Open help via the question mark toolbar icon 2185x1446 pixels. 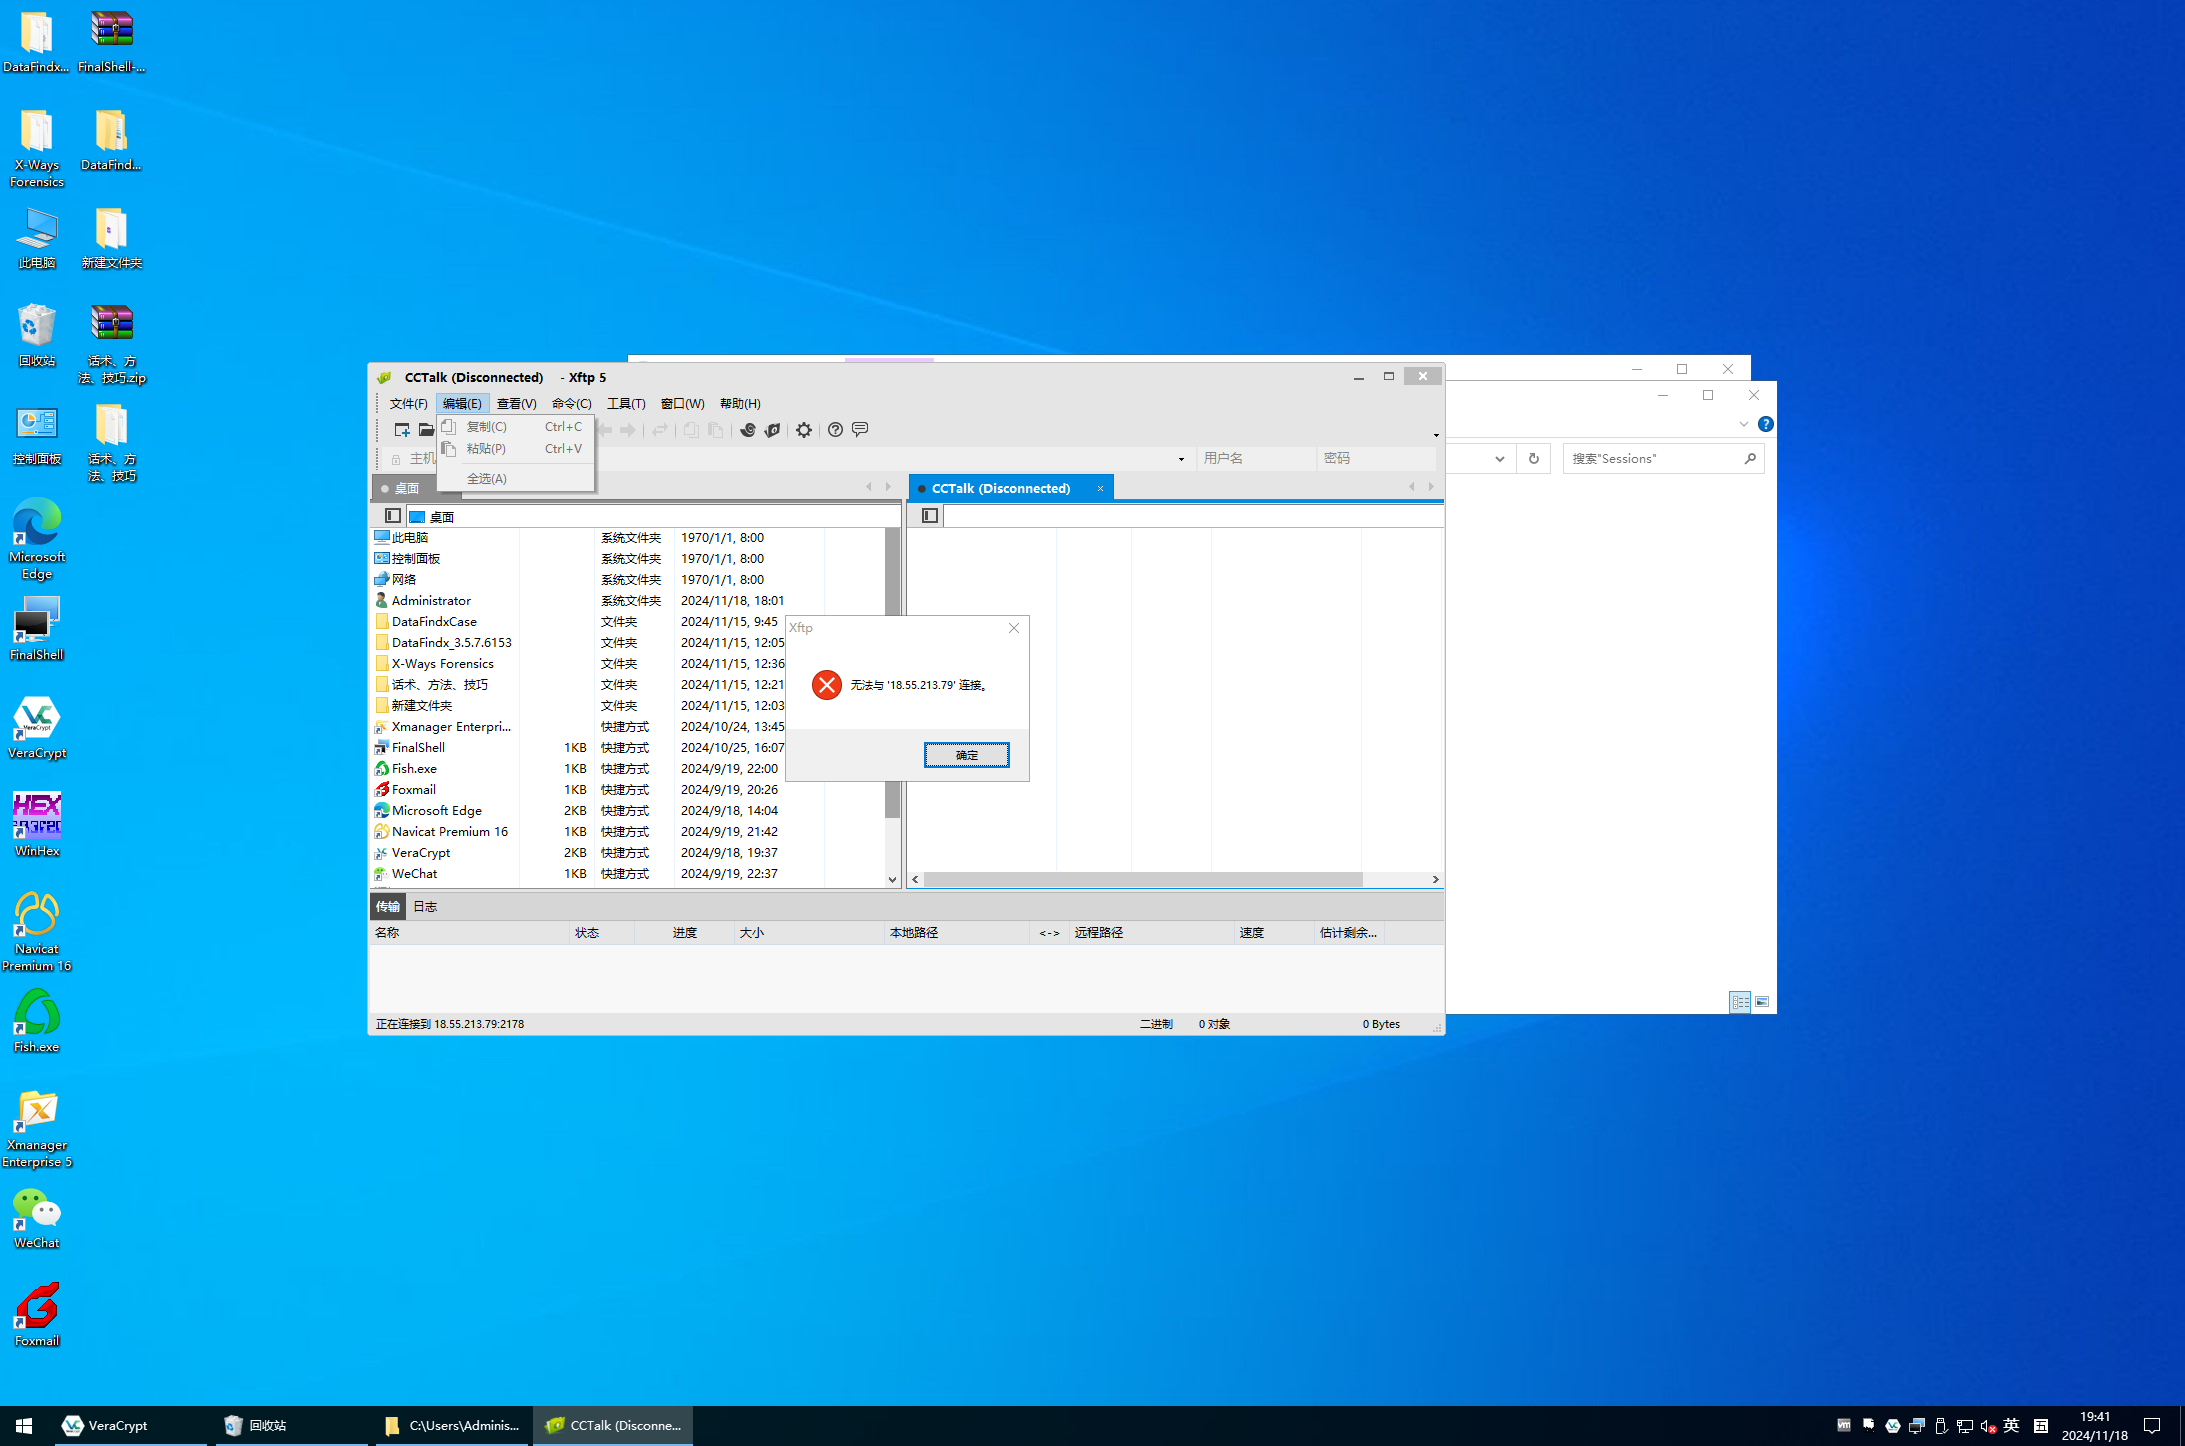tap(835, 430)
